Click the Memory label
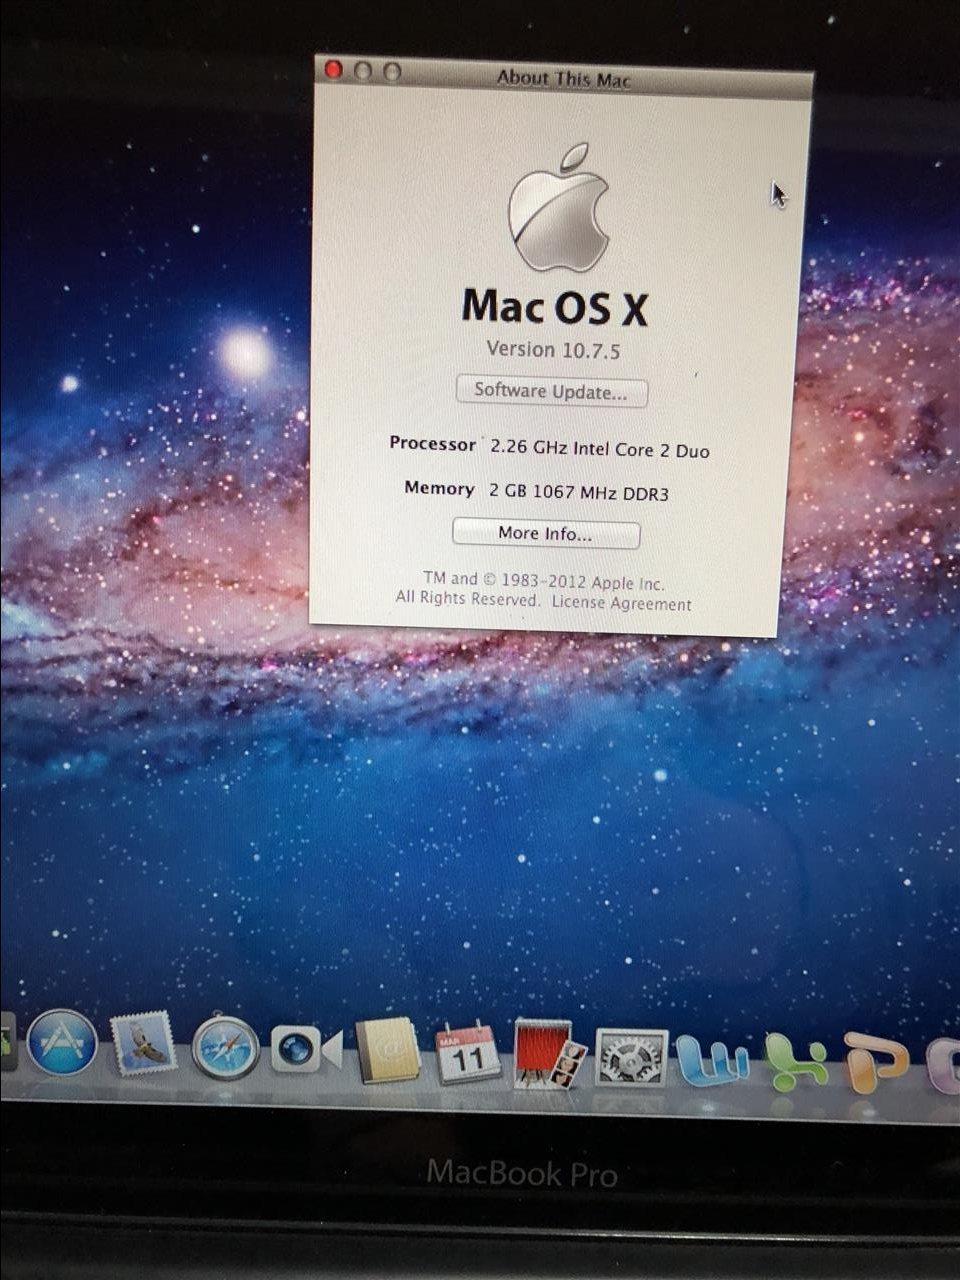The image size is (960, 1280). [439, 488]
